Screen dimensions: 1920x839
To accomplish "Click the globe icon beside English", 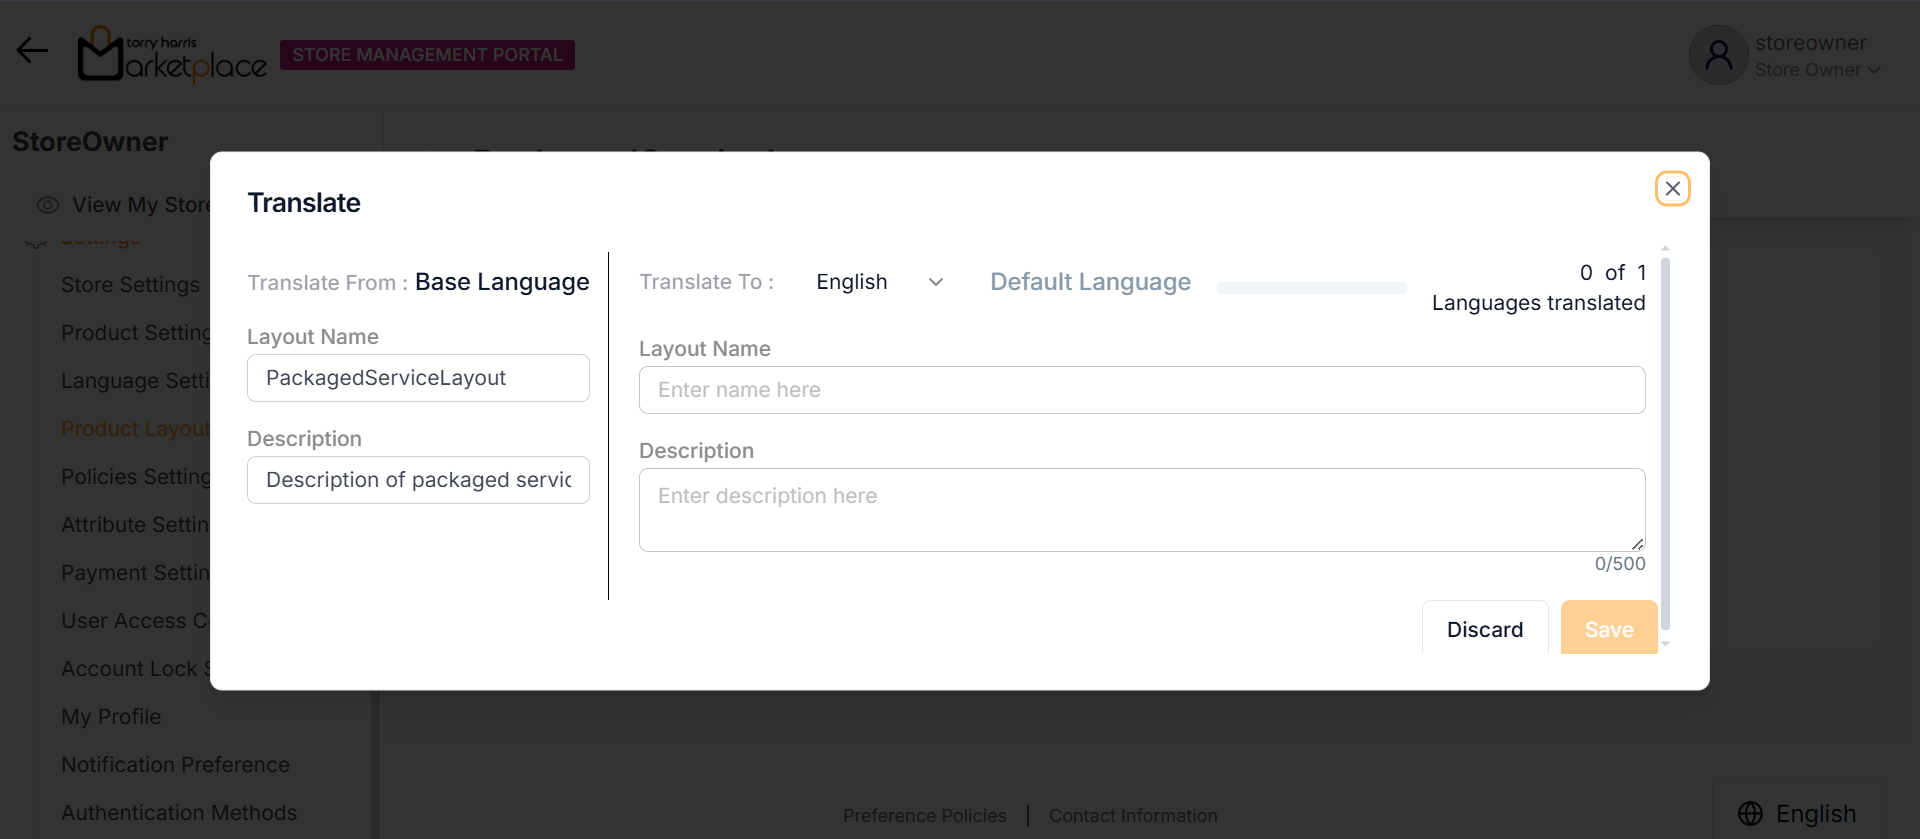I will pyautogui.click(x=1750, y=814).
